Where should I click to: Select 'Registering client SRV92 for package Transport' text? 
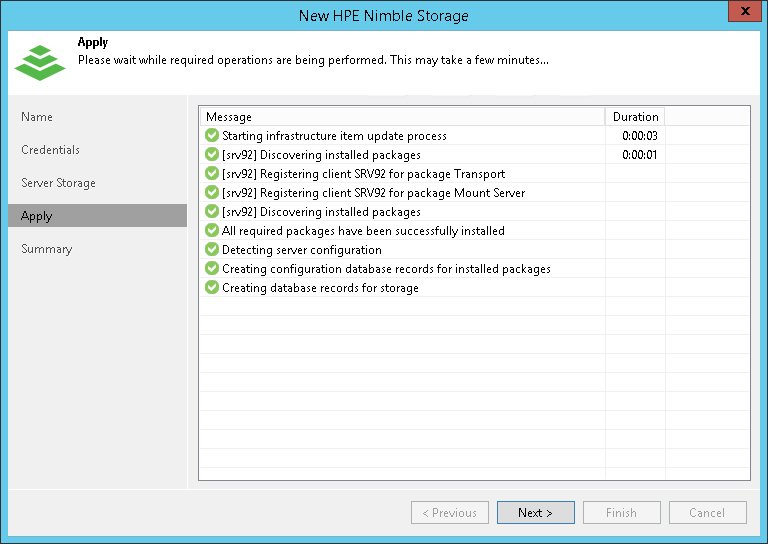(x=363, y=174)
